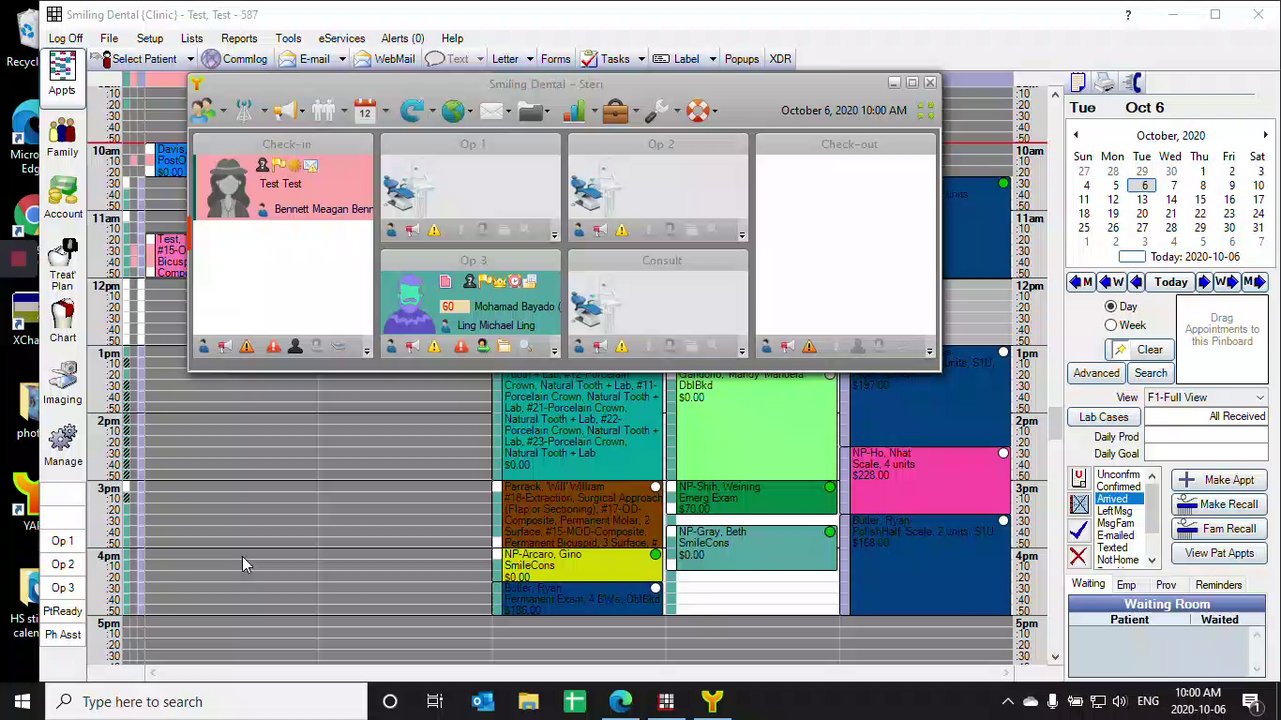Click the Lab Cases button
The height and width of the screenshot is (720, 1281).
point(1103,417)
